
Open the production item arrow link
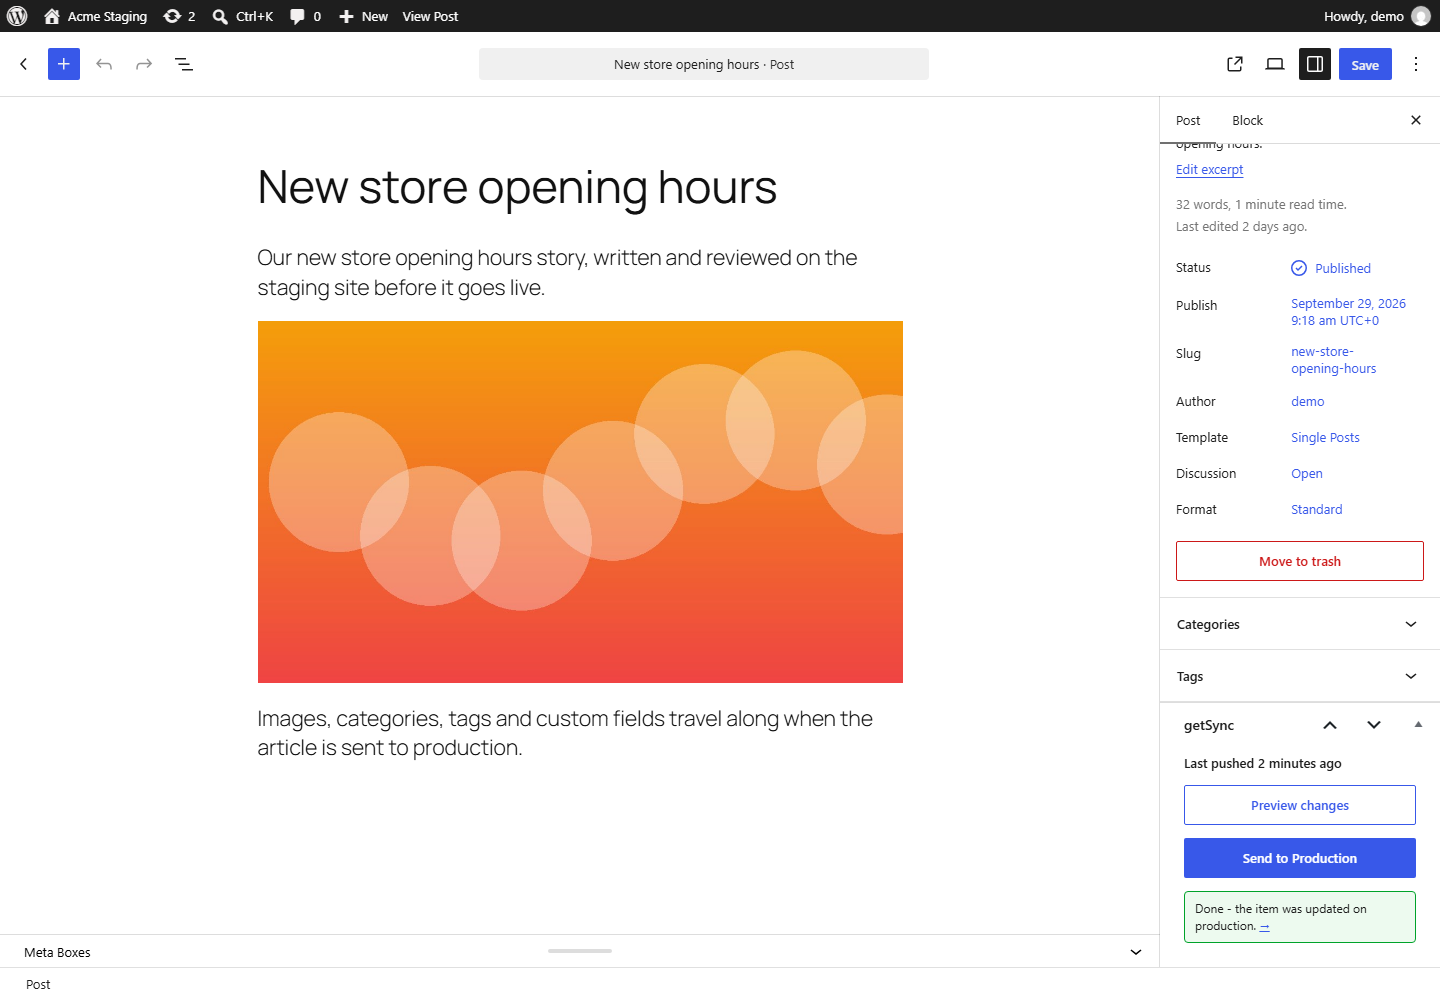(1264, 926)
